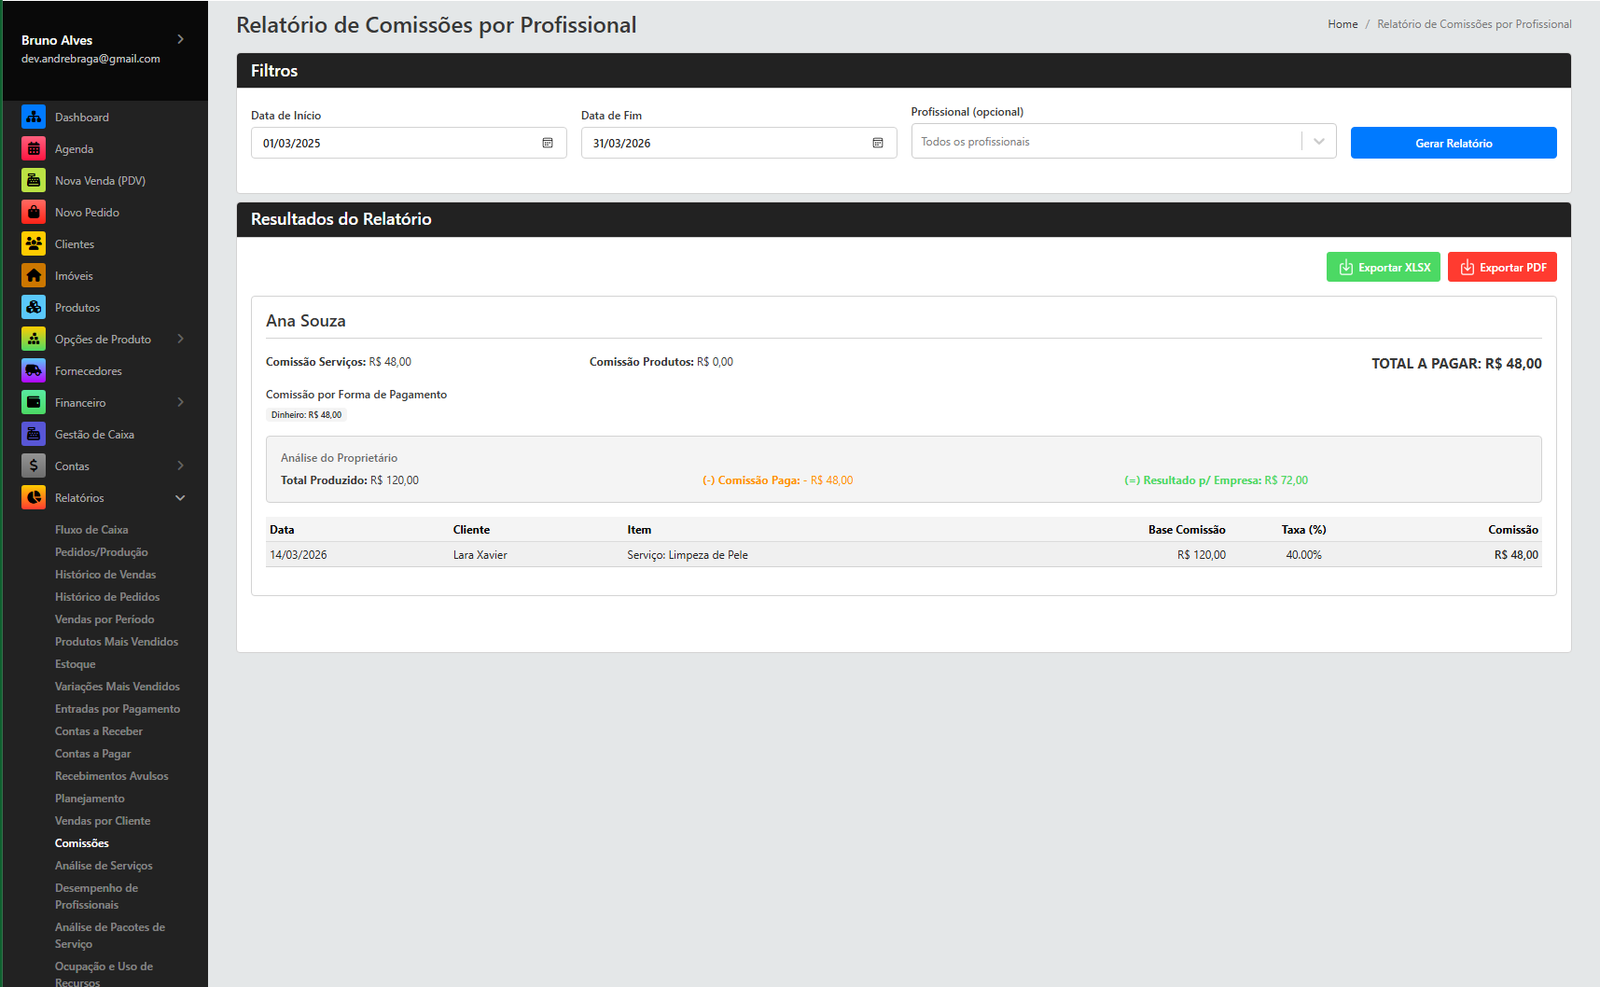
Task: Expand the Opções de Produto submenu
Action: click(181, 339)
